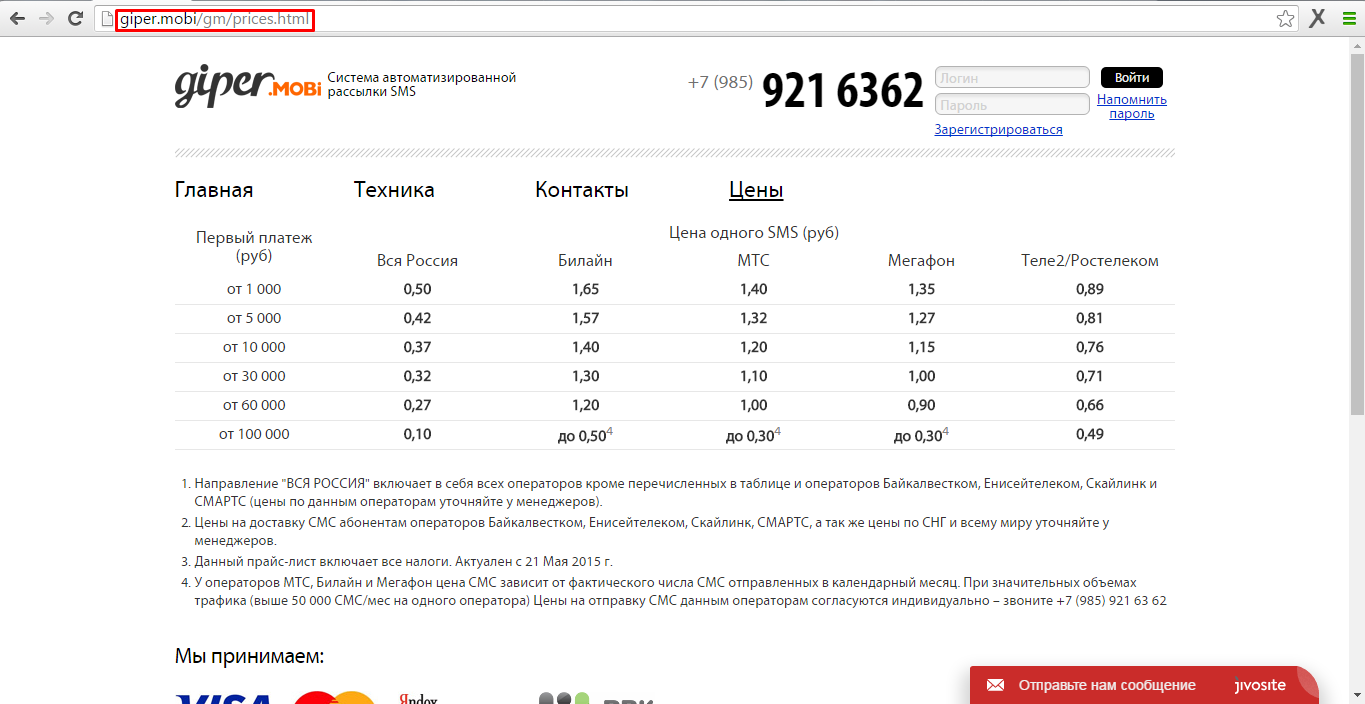1365x704 pixels.
Task: Click the envelope icon in chat widget
Action: click(x=995, y=685)
